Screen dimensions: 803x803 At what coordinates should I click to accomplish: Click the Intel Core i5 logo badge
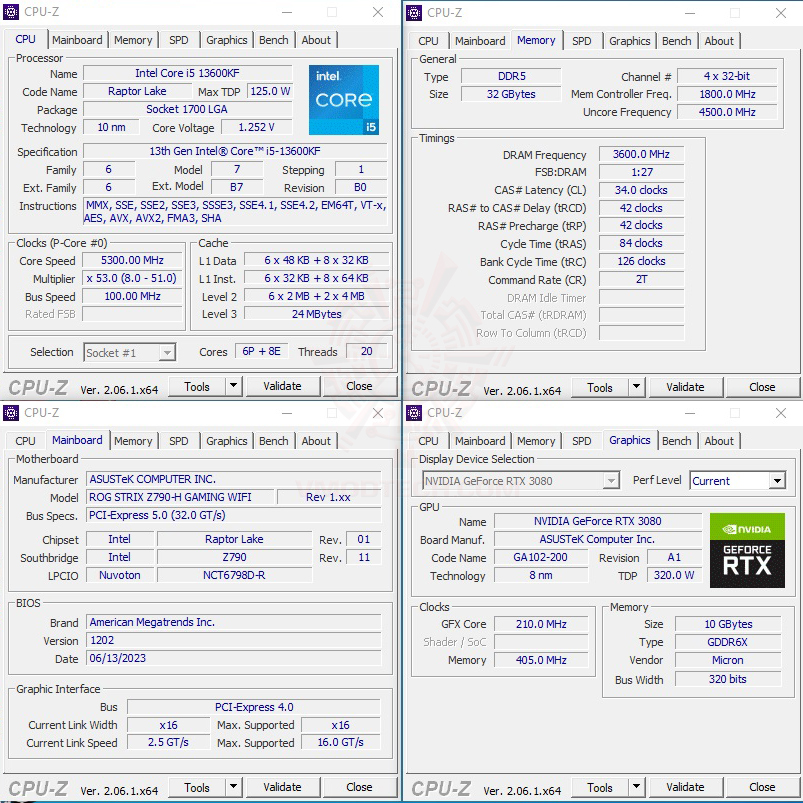pyautogui.click(x=344, y=100)
